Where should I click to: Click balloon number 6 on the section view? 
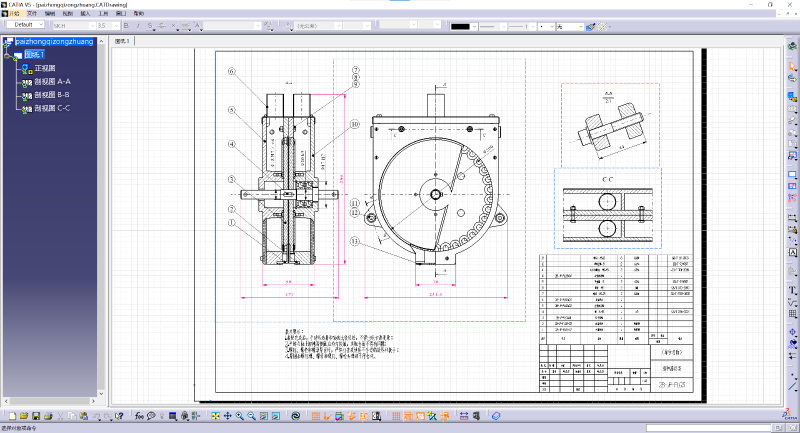pyautogui.click(x=232, y=71)
